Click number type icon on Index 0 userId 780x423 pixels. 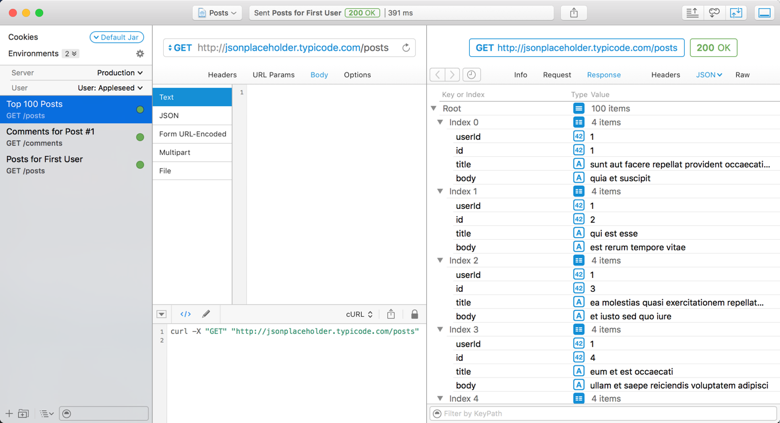click(579, 136)
